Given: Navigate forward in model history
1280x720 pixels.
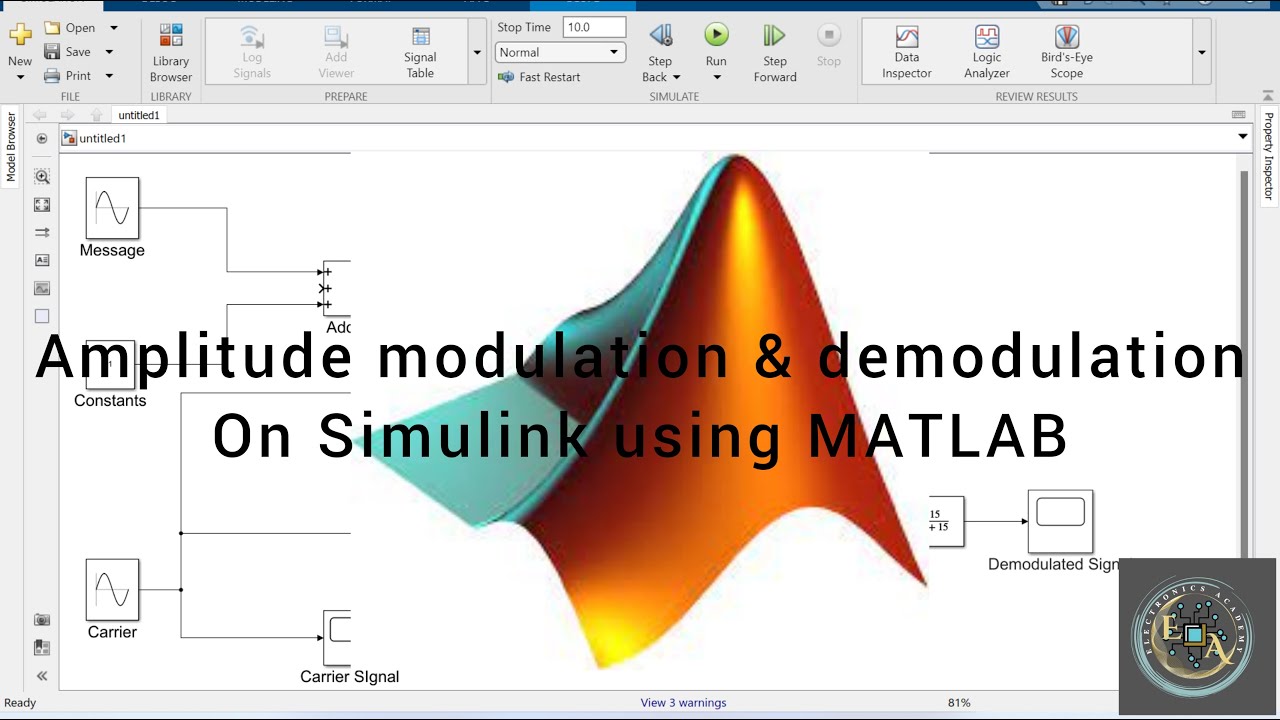Looking at the screenshot, I should coord(68,115).
